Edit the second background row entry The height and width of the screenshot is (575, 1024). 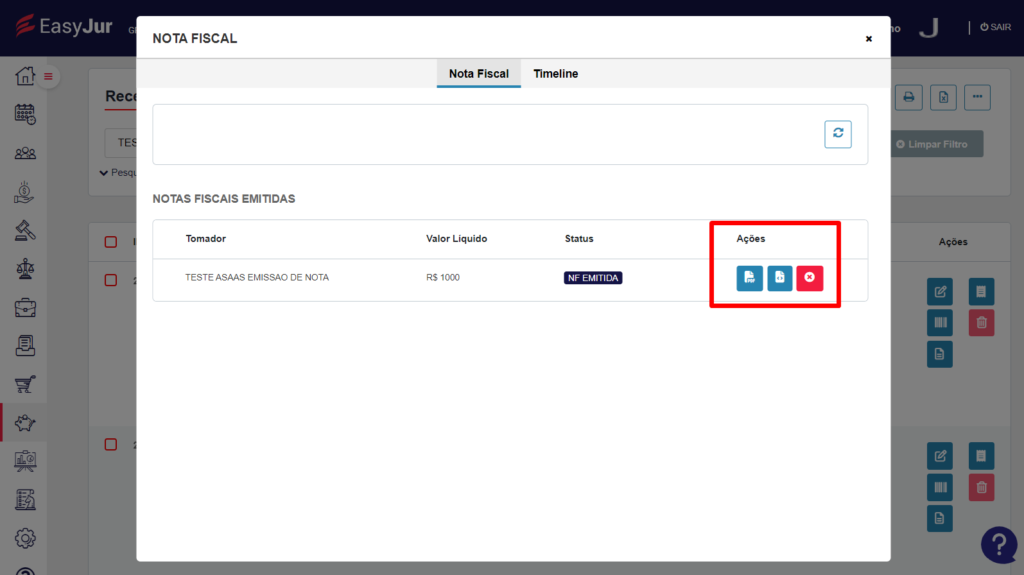click(x=940, y=456)
